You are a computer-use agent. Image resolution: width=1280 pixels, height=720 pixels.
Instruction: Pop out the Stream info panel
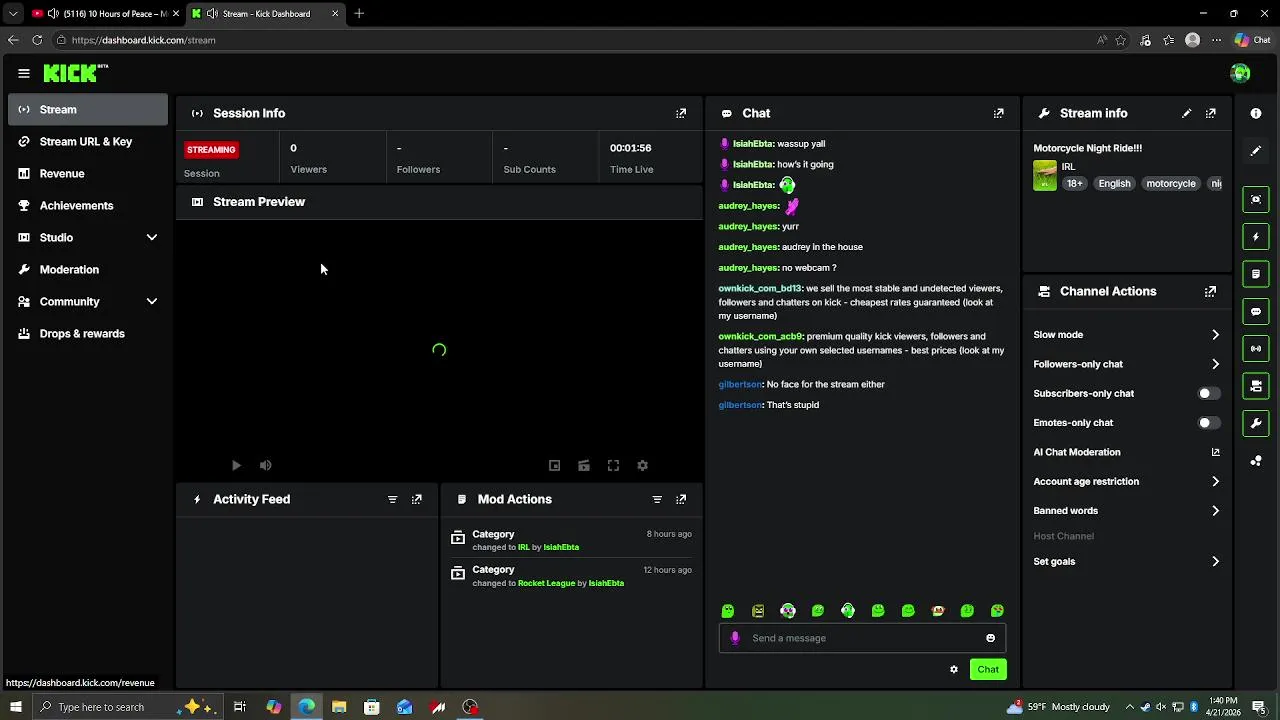(1211, 114)
